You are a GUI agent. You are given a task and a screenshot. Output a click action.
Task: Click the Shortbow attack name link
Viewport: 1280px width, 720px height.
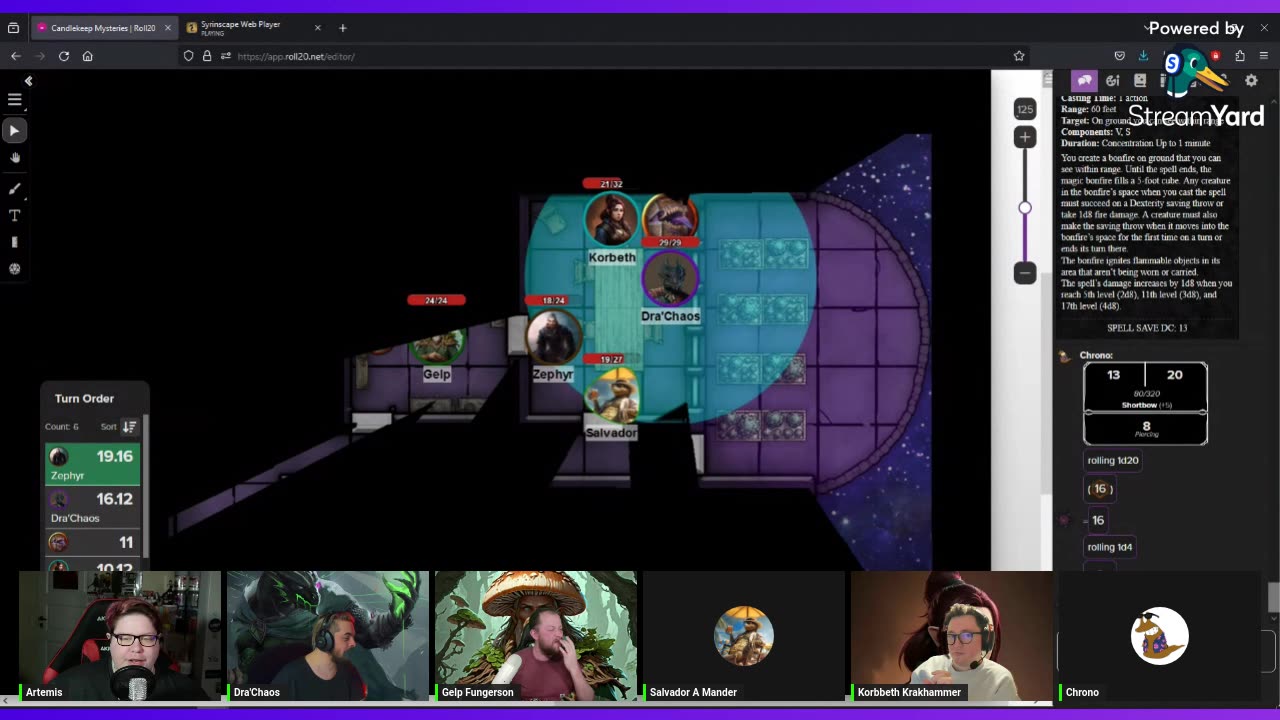point(1139,405)
